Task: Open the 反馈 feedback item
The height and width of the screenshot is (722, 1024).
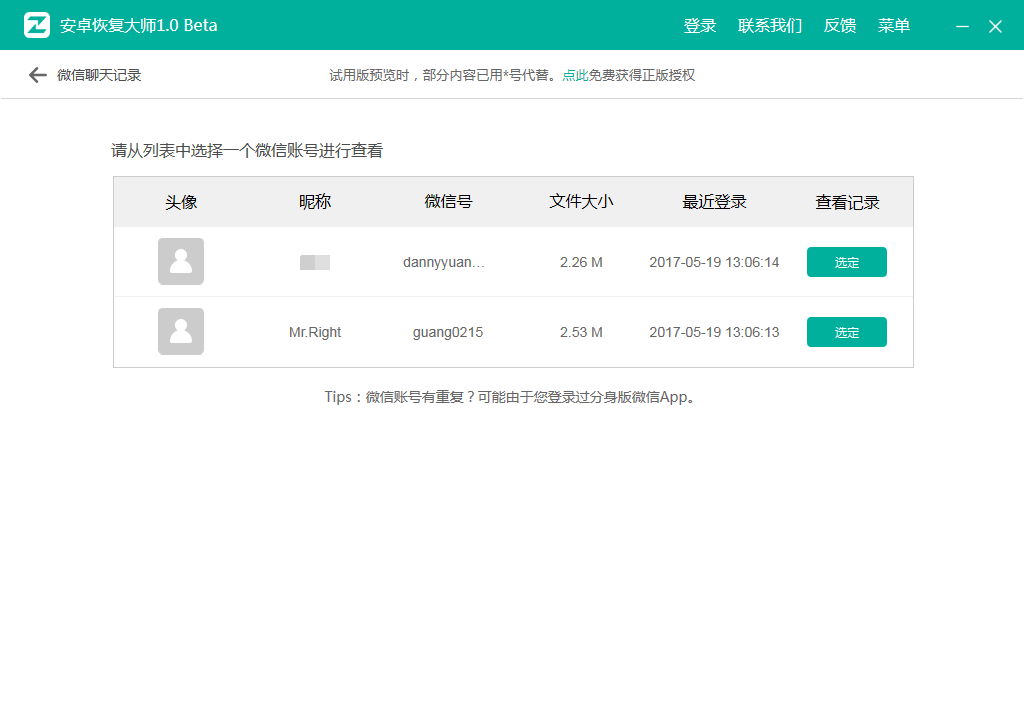Action: 840,25
